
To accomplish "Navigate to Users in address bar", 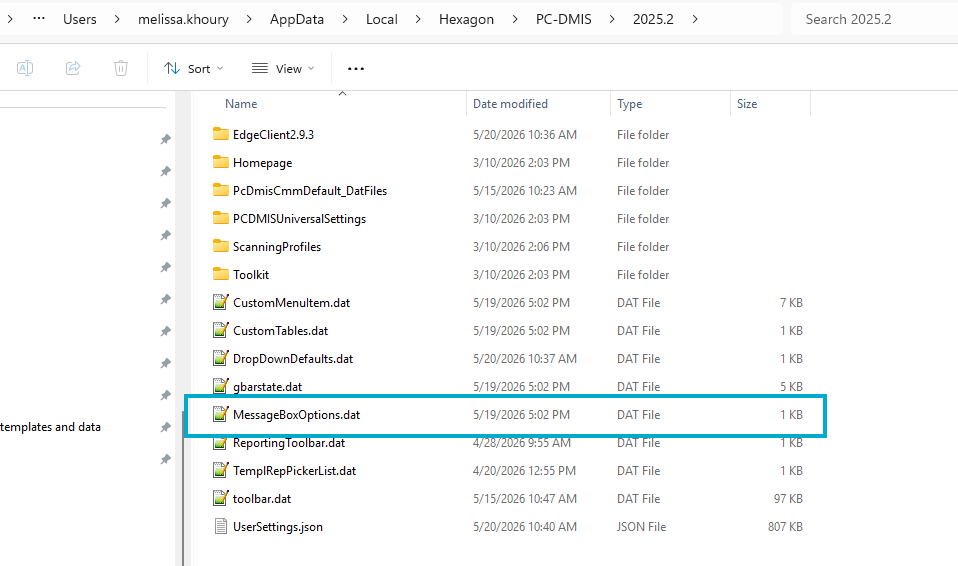I will tap(79, 19).
